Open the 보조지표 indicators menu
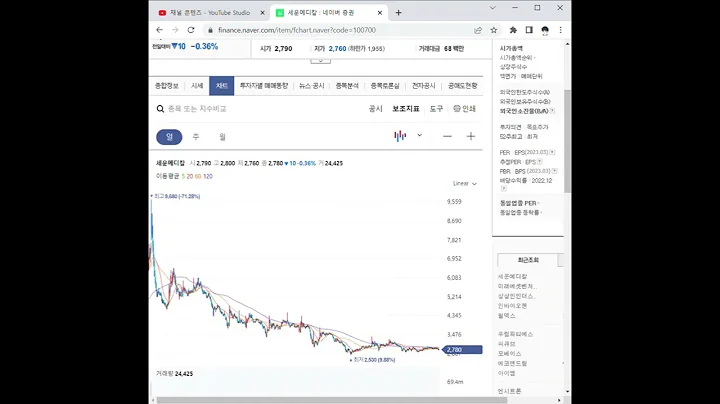The image size is (720, 404). tap(406, 109)
